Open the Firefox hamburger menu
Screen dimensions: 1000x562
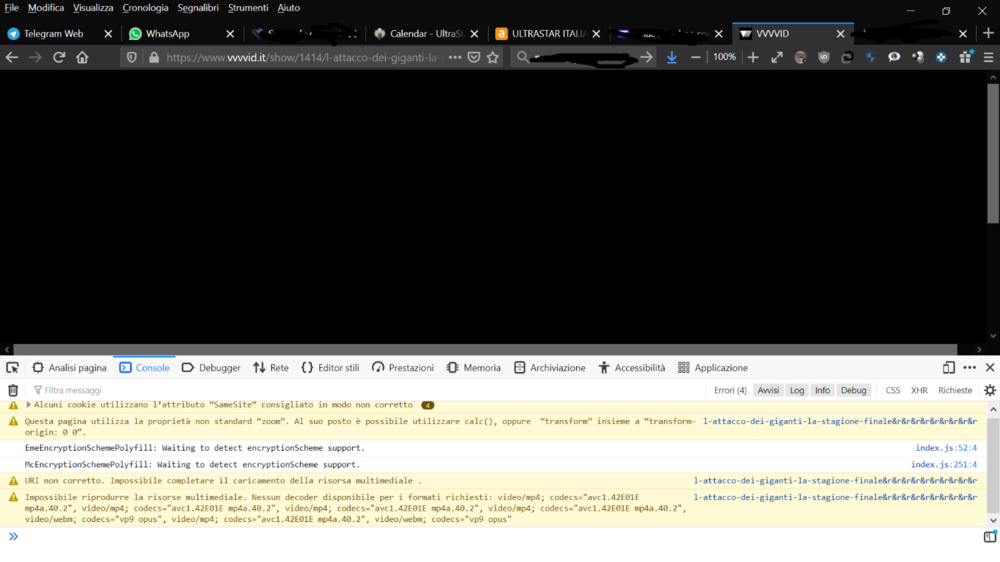click(x=988, y=58)
